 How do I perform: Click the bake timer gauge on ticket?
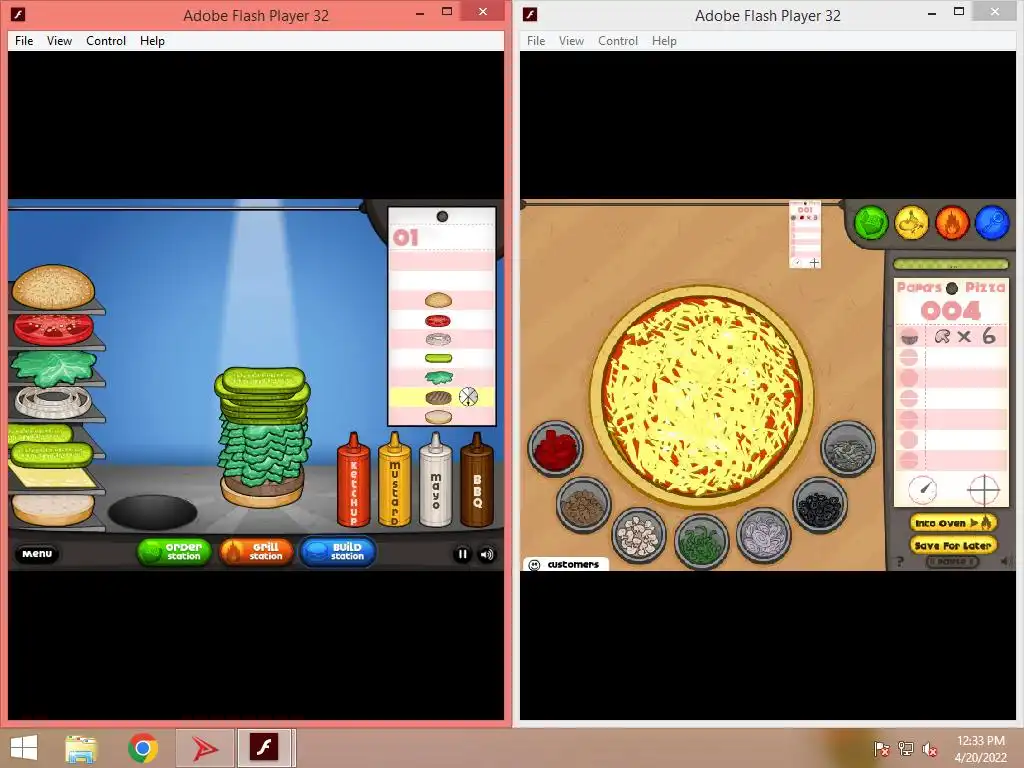click(x=923, y=489)
